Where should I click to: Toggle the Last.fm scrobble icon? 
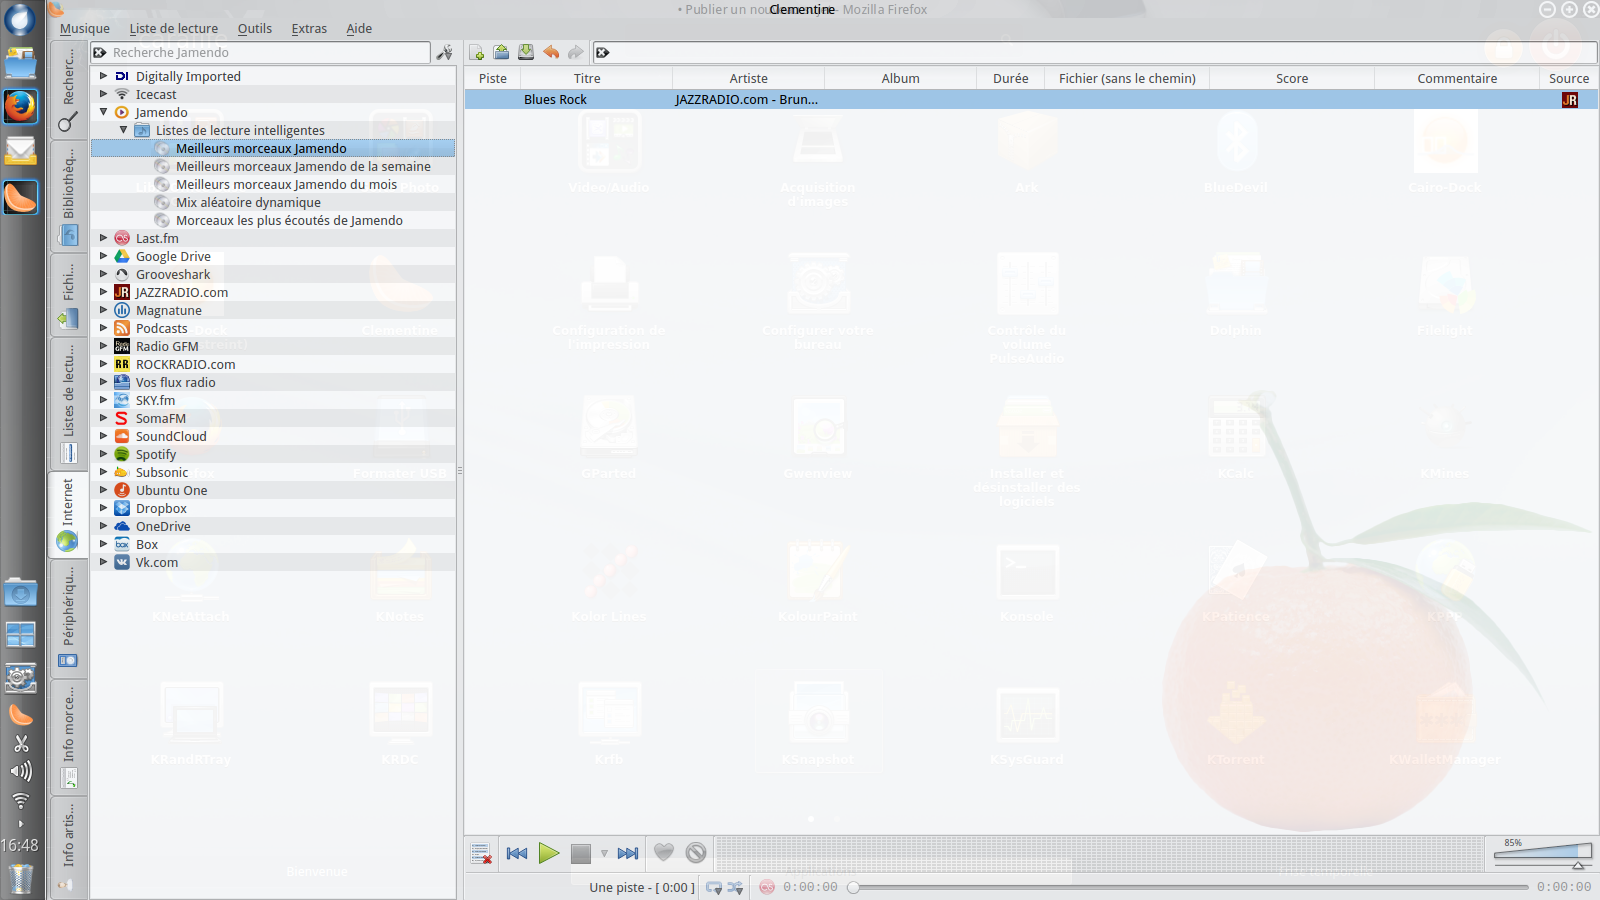(x=767, y=887)
